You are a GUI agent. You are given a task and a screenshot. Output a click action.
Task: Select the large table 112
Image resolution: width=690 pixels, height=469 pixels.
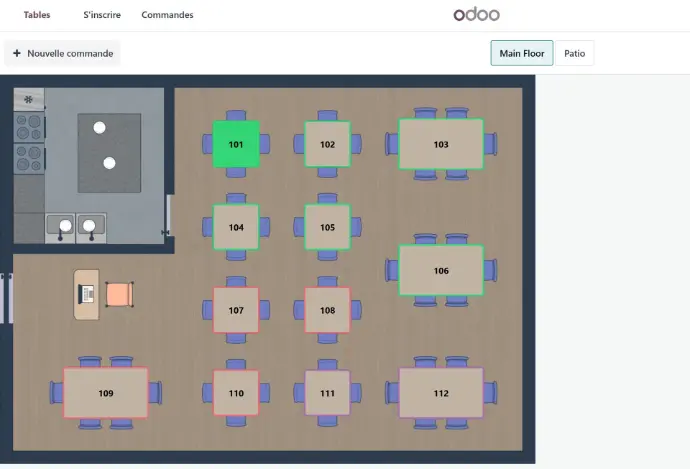(441, 393)
